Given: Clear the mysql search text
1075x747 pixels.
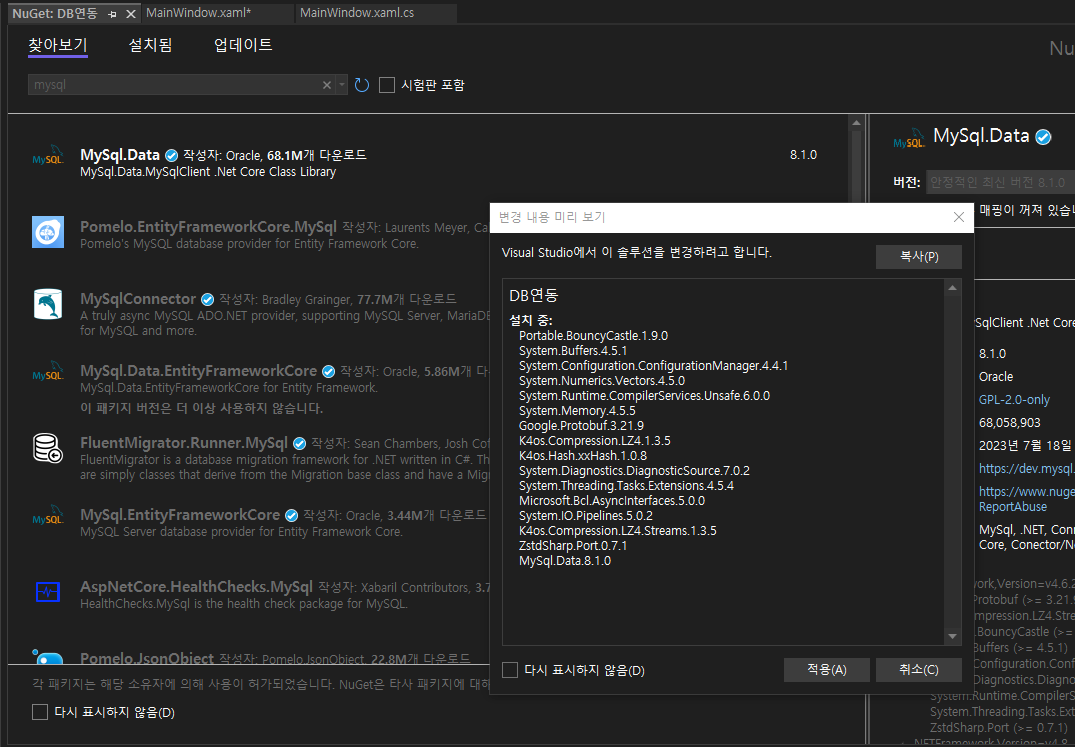Looking at the screenshot, I should pos(327,85).
